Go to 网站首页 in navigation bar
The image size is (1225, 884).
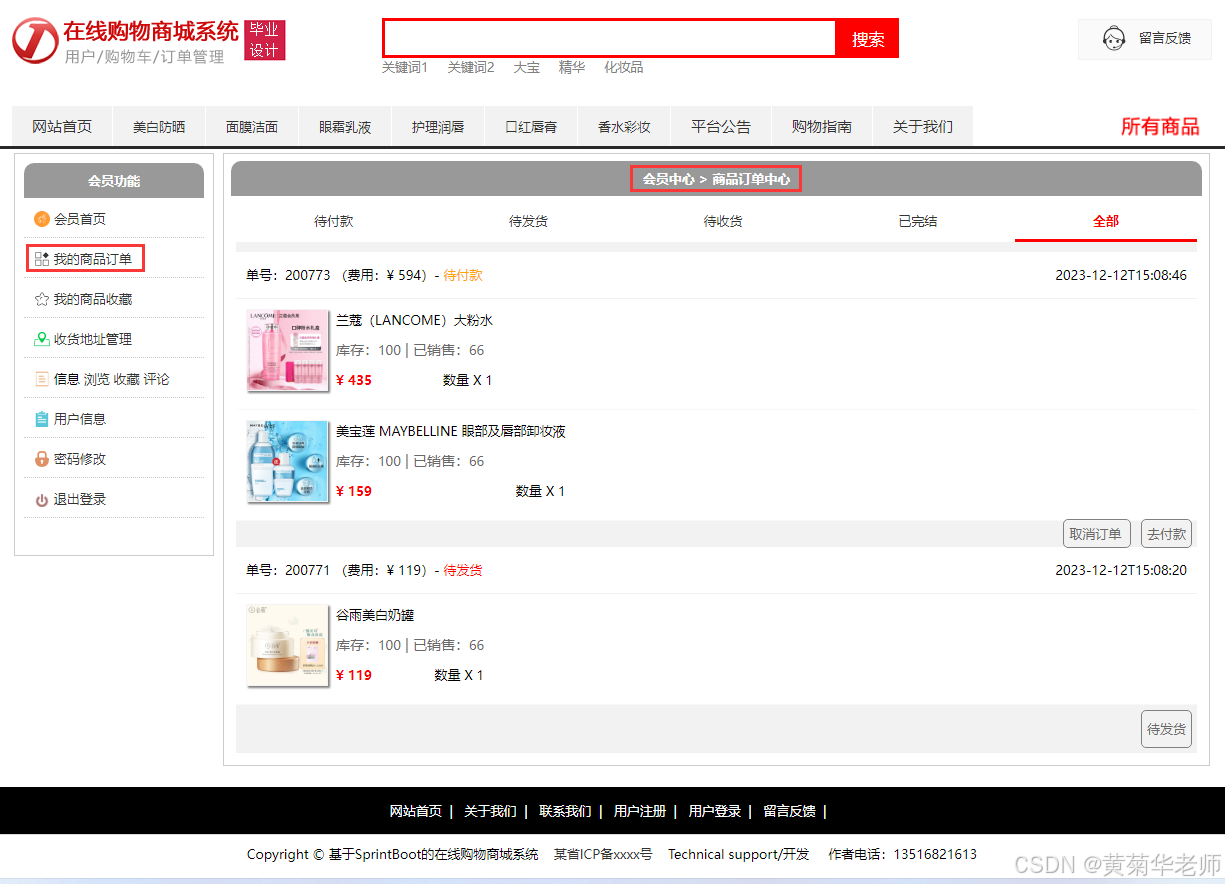(62, 126)
